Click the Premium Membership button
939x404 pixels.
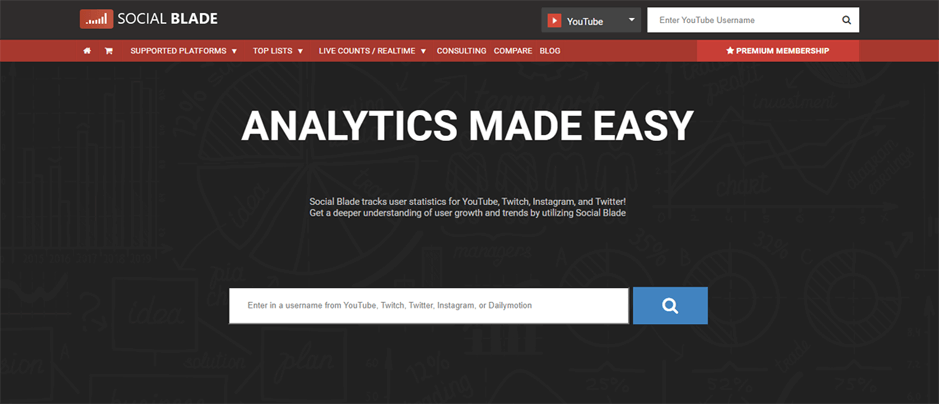(x=778, y=51)
